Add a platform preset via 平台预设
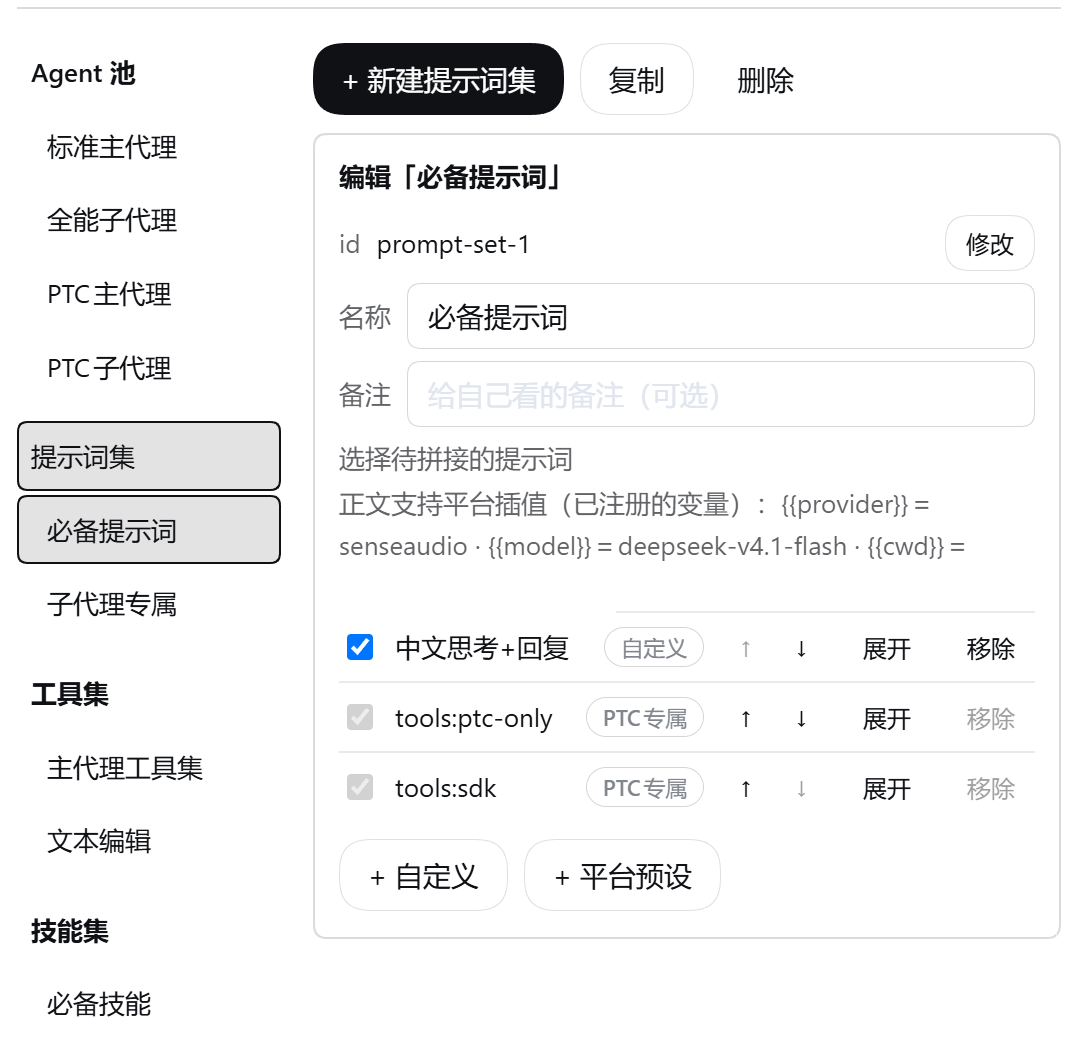 (622, 876)
